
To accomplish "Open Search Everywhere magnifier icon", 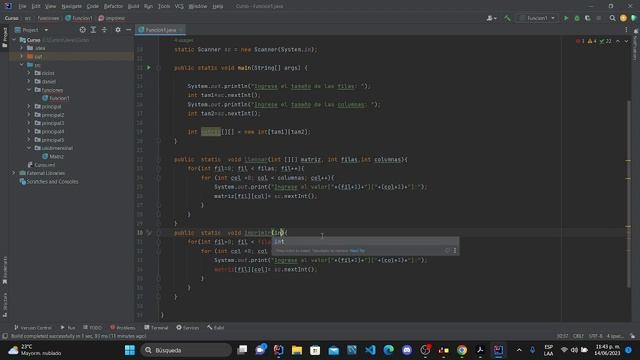I will [612, 18].
